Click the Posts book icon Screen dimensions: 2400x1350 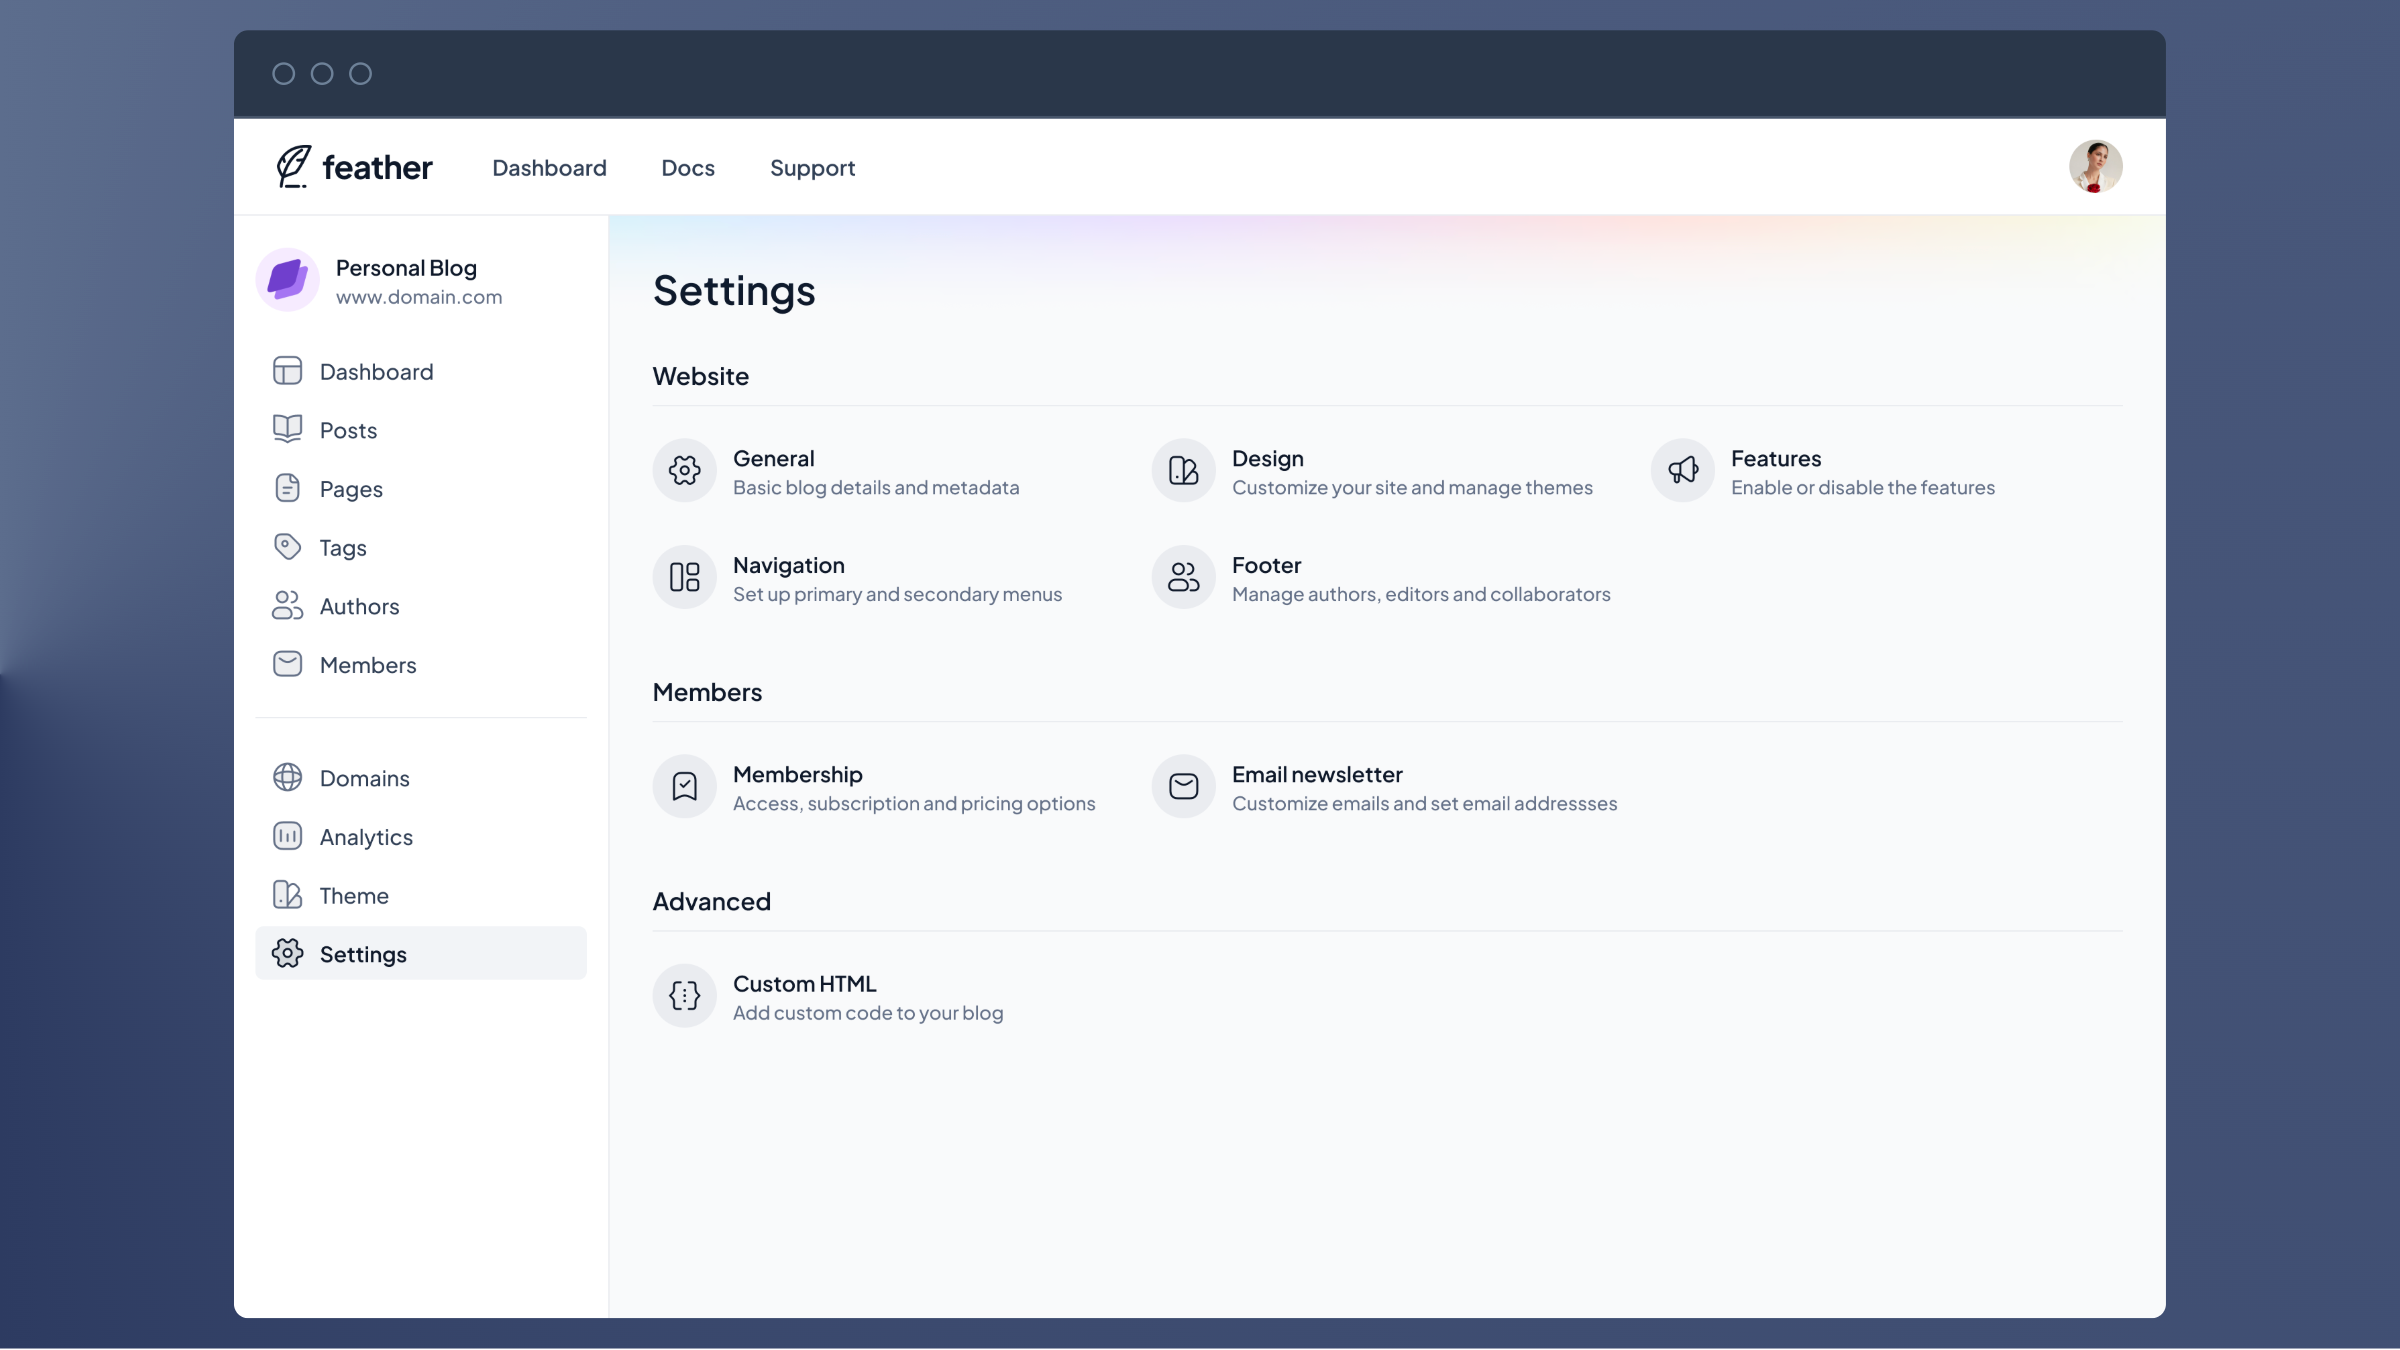tap(287, 429)
